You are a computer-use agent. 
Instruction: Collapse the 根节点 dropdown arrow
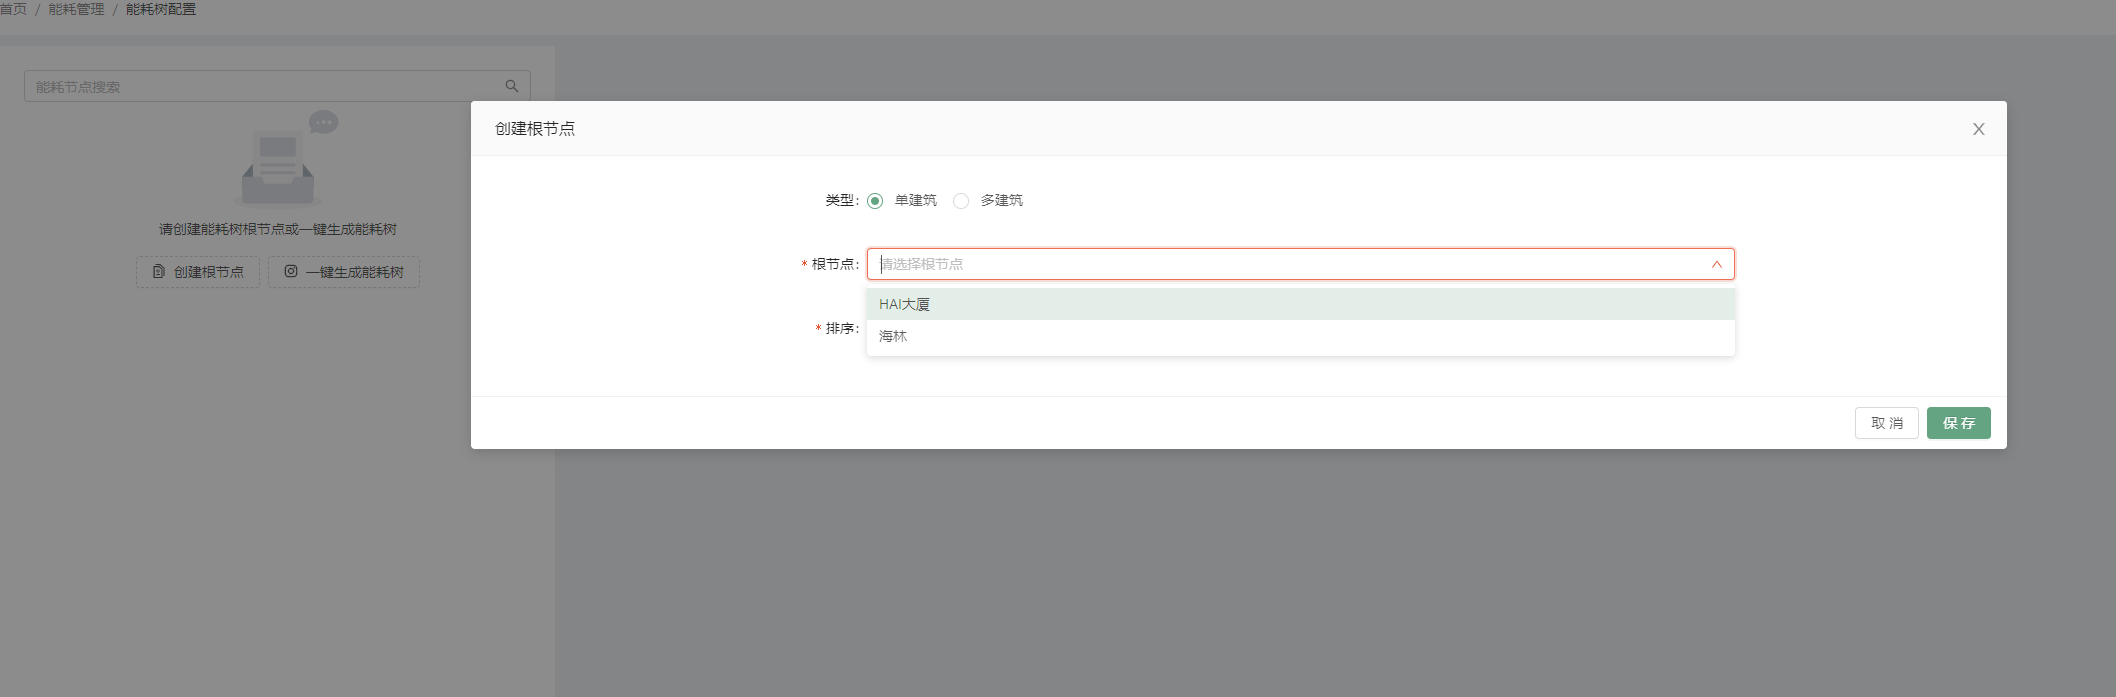(1716, 264)
